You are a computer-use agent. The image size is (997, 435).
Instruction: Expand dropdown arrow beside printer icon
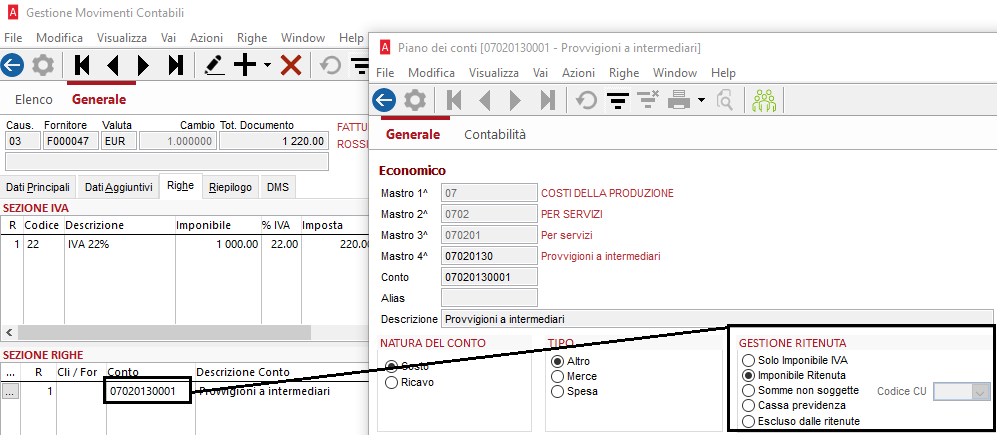(x=701, y=100)
